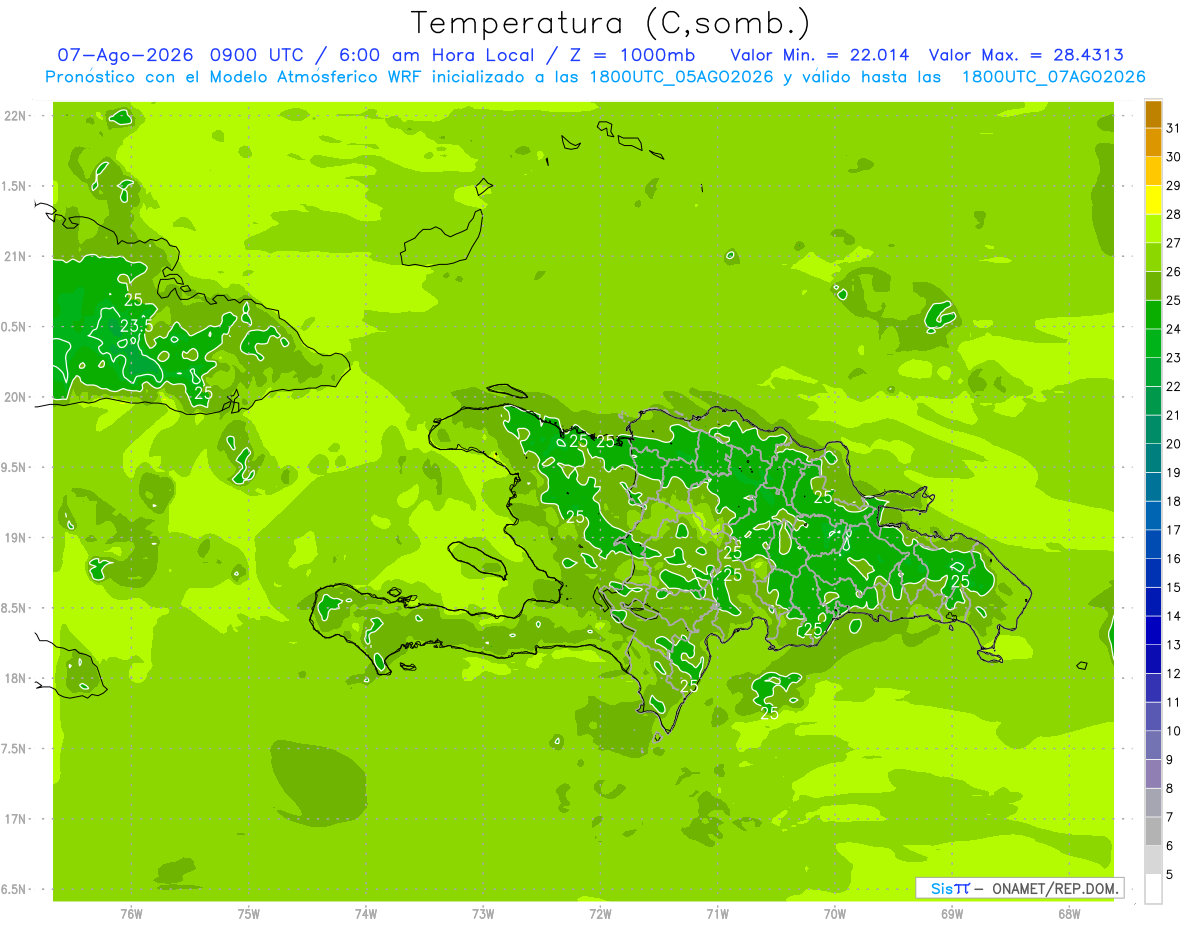Click the '1800UTC_07AGO2026' valid-until time
The width and height of the screenshot is (1200, 927).
pyautogui.click(x=1053, y=77)
